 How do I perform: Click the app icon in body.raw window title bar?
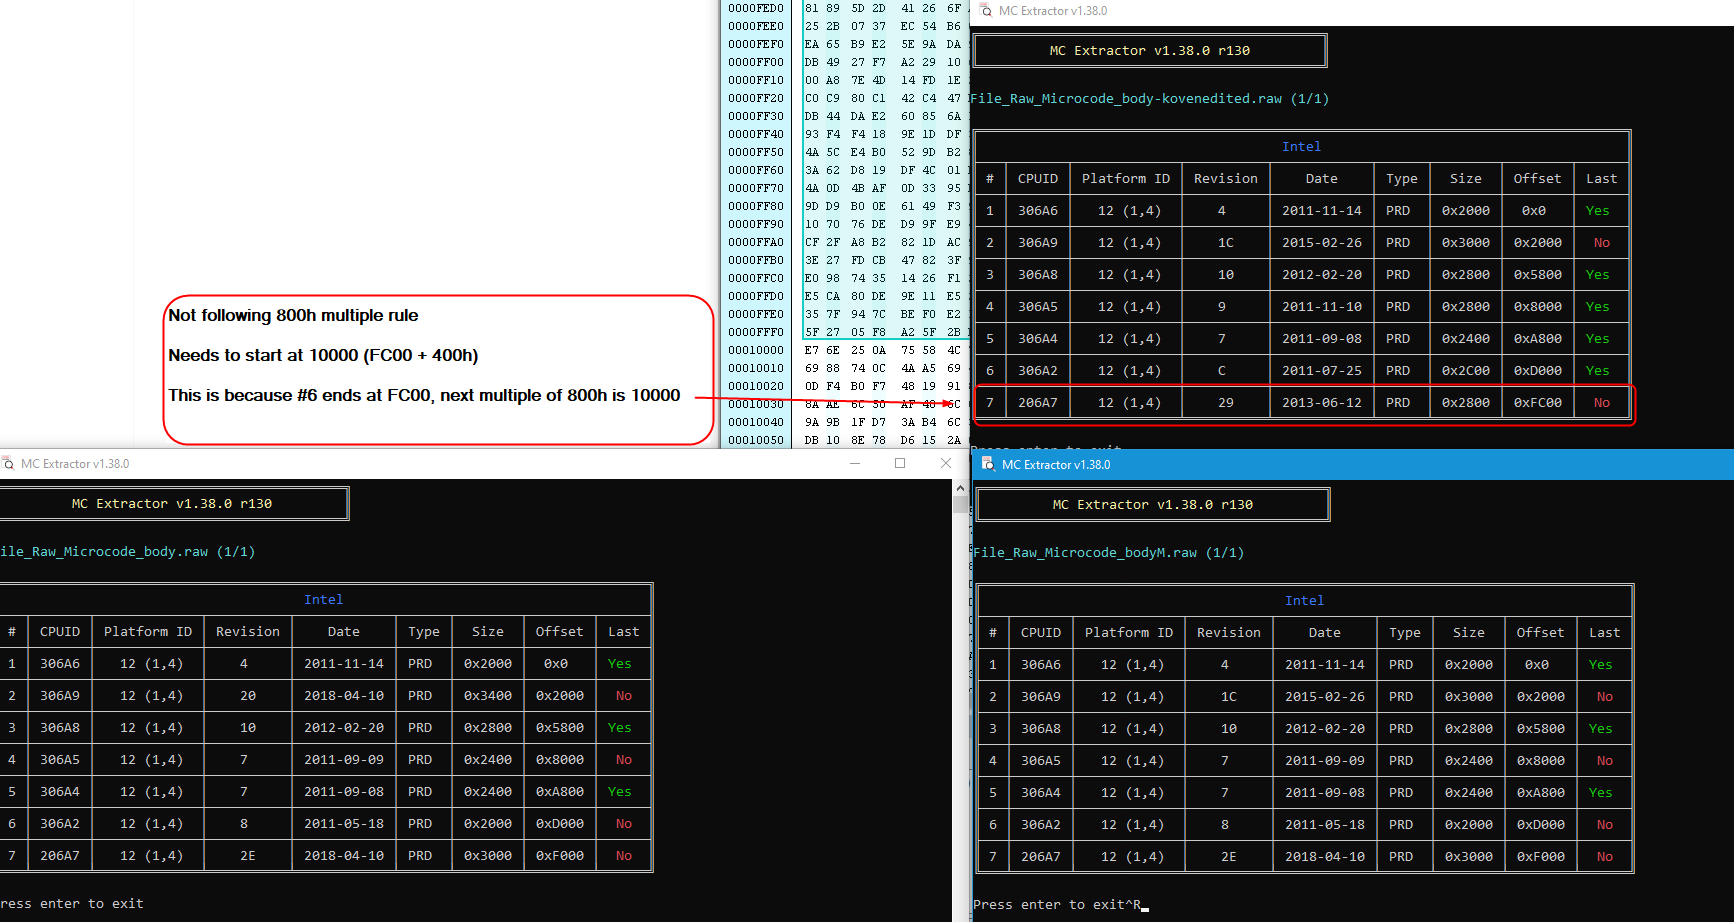click(x=8, y=463)
